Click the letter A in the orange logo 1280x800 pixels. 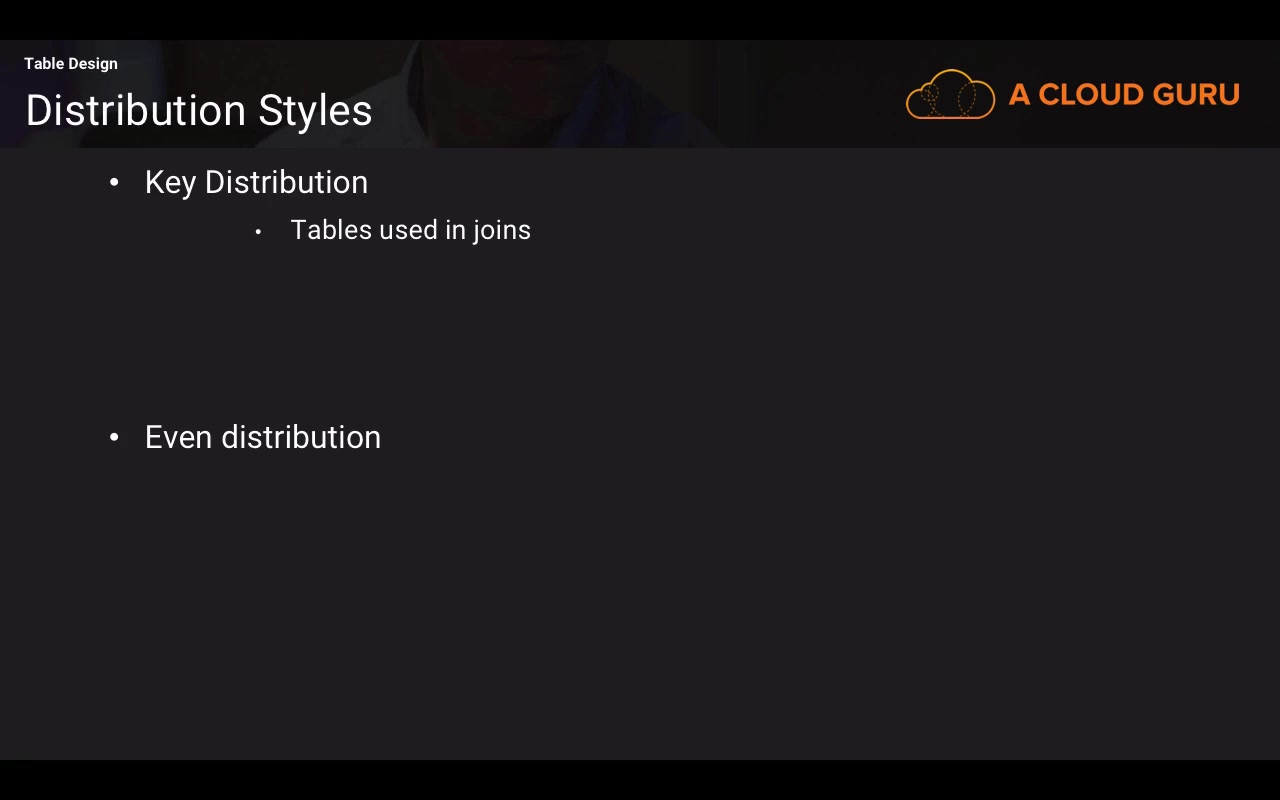(x=1019, y=95)
